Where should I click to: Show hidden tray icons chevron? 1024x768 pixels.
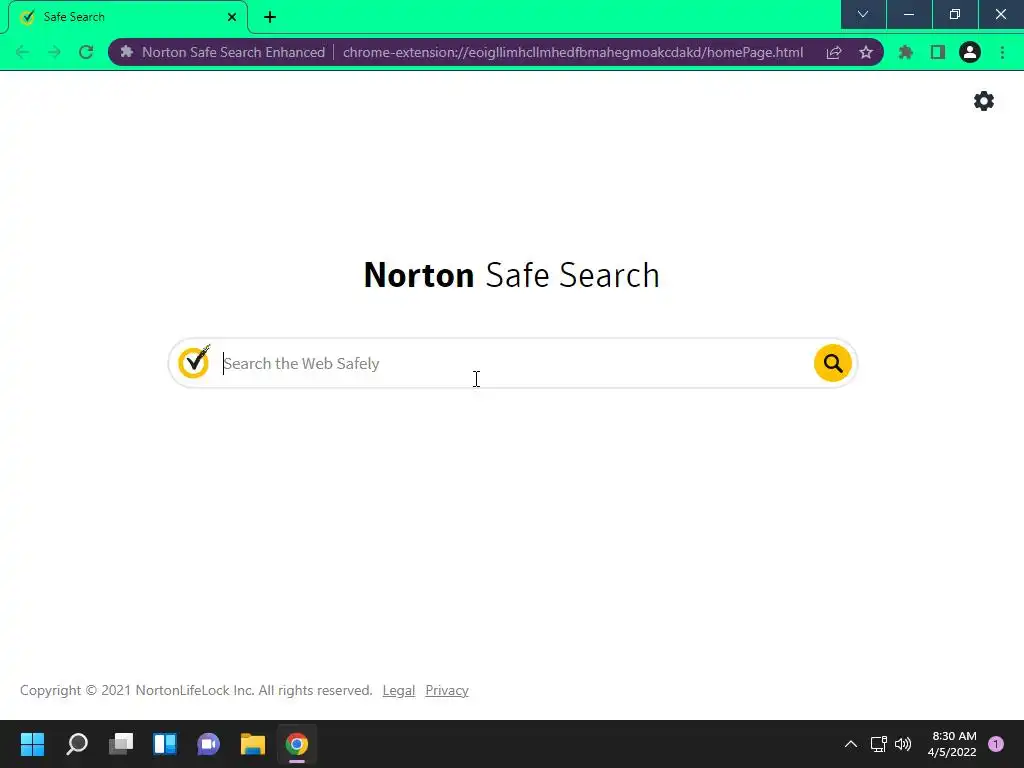[851, 744]
